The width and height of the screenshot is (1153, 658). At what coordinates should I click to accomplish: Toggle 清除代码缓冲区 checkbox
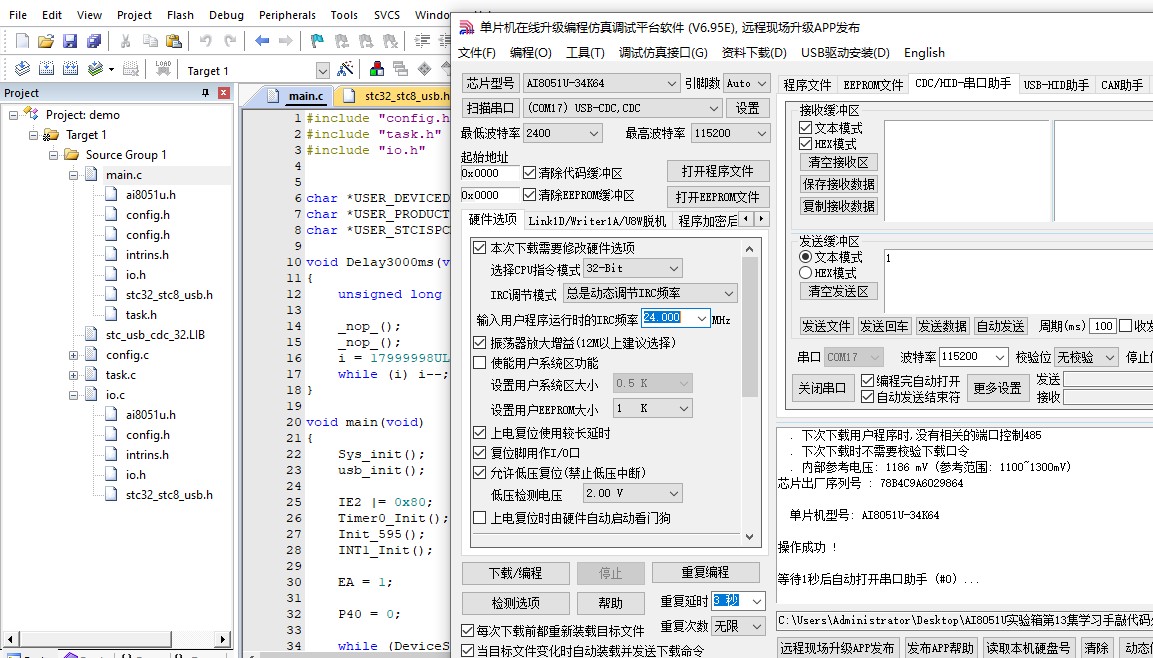click(x=529, y=174)
